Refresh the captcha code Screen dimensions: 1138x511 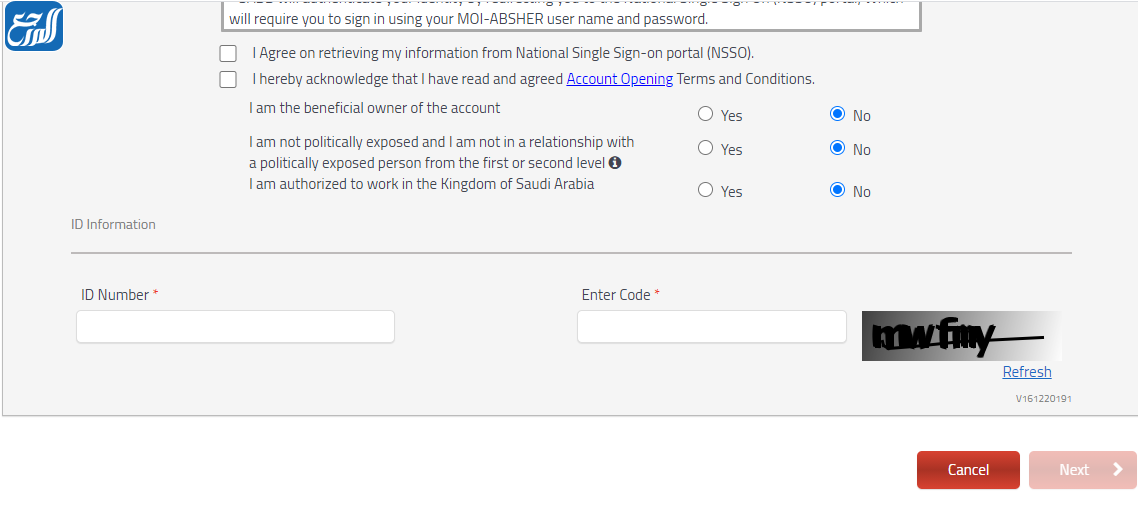coord(1027,372)
